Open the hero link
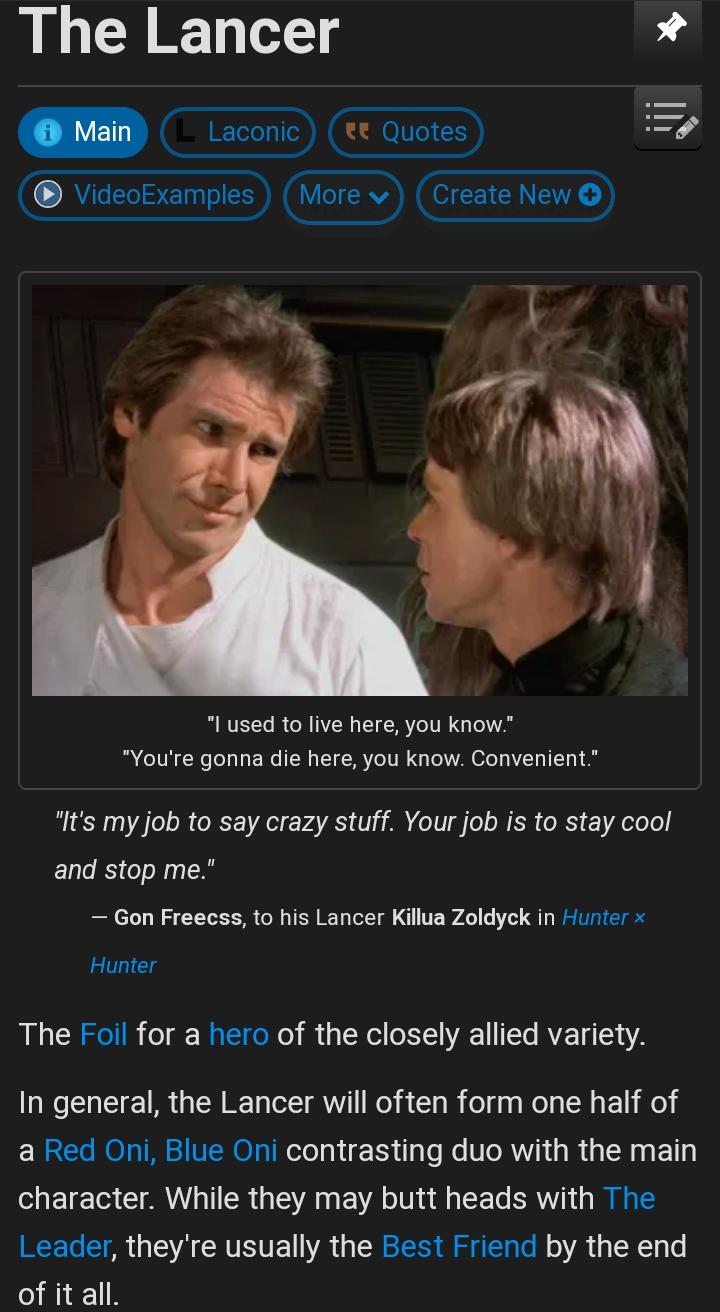 pyautogui.click(x=239, y=1034)
